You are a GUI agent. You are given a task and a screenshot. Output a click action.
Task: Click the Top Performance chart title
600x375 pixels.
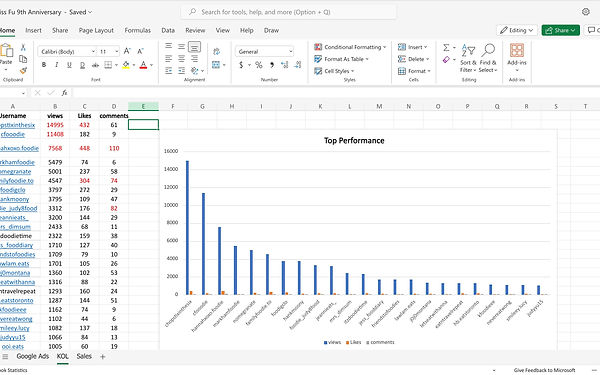[x=354, y=140]
